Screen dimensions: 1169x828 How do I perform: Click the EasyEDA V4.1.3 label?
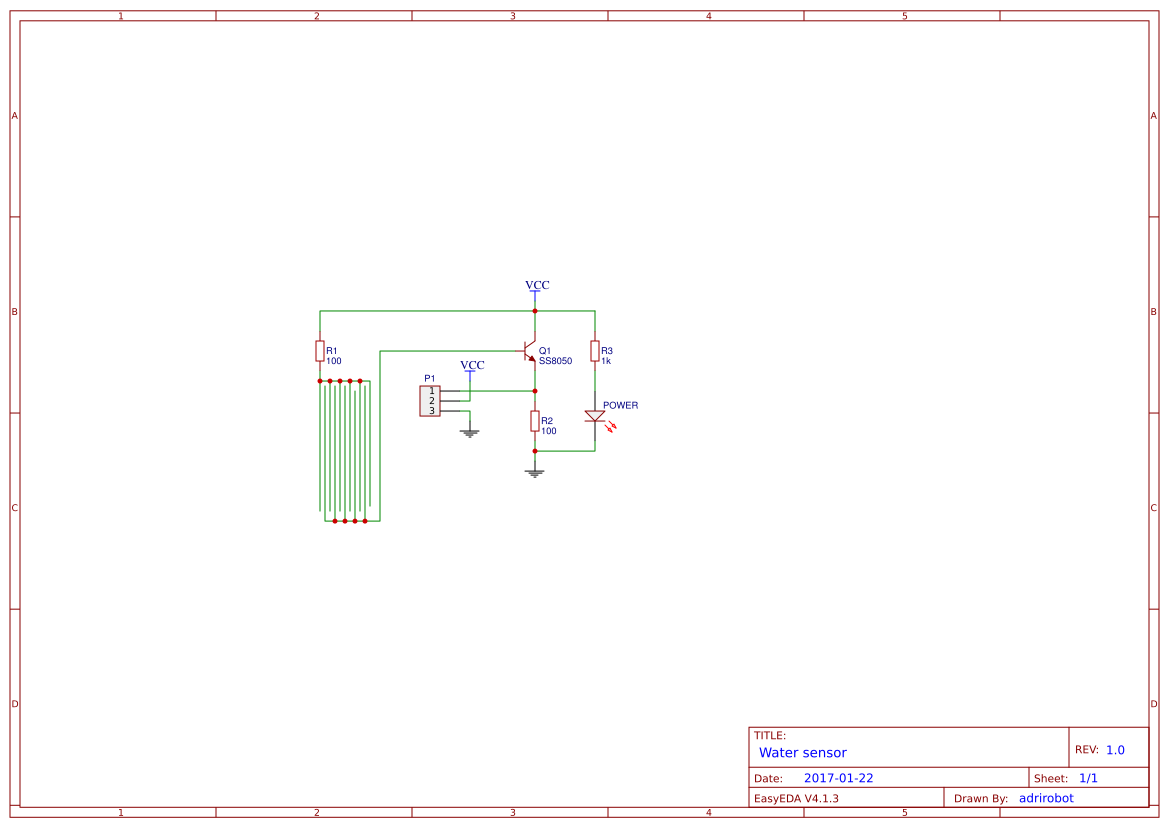click(x=795, y=797)
